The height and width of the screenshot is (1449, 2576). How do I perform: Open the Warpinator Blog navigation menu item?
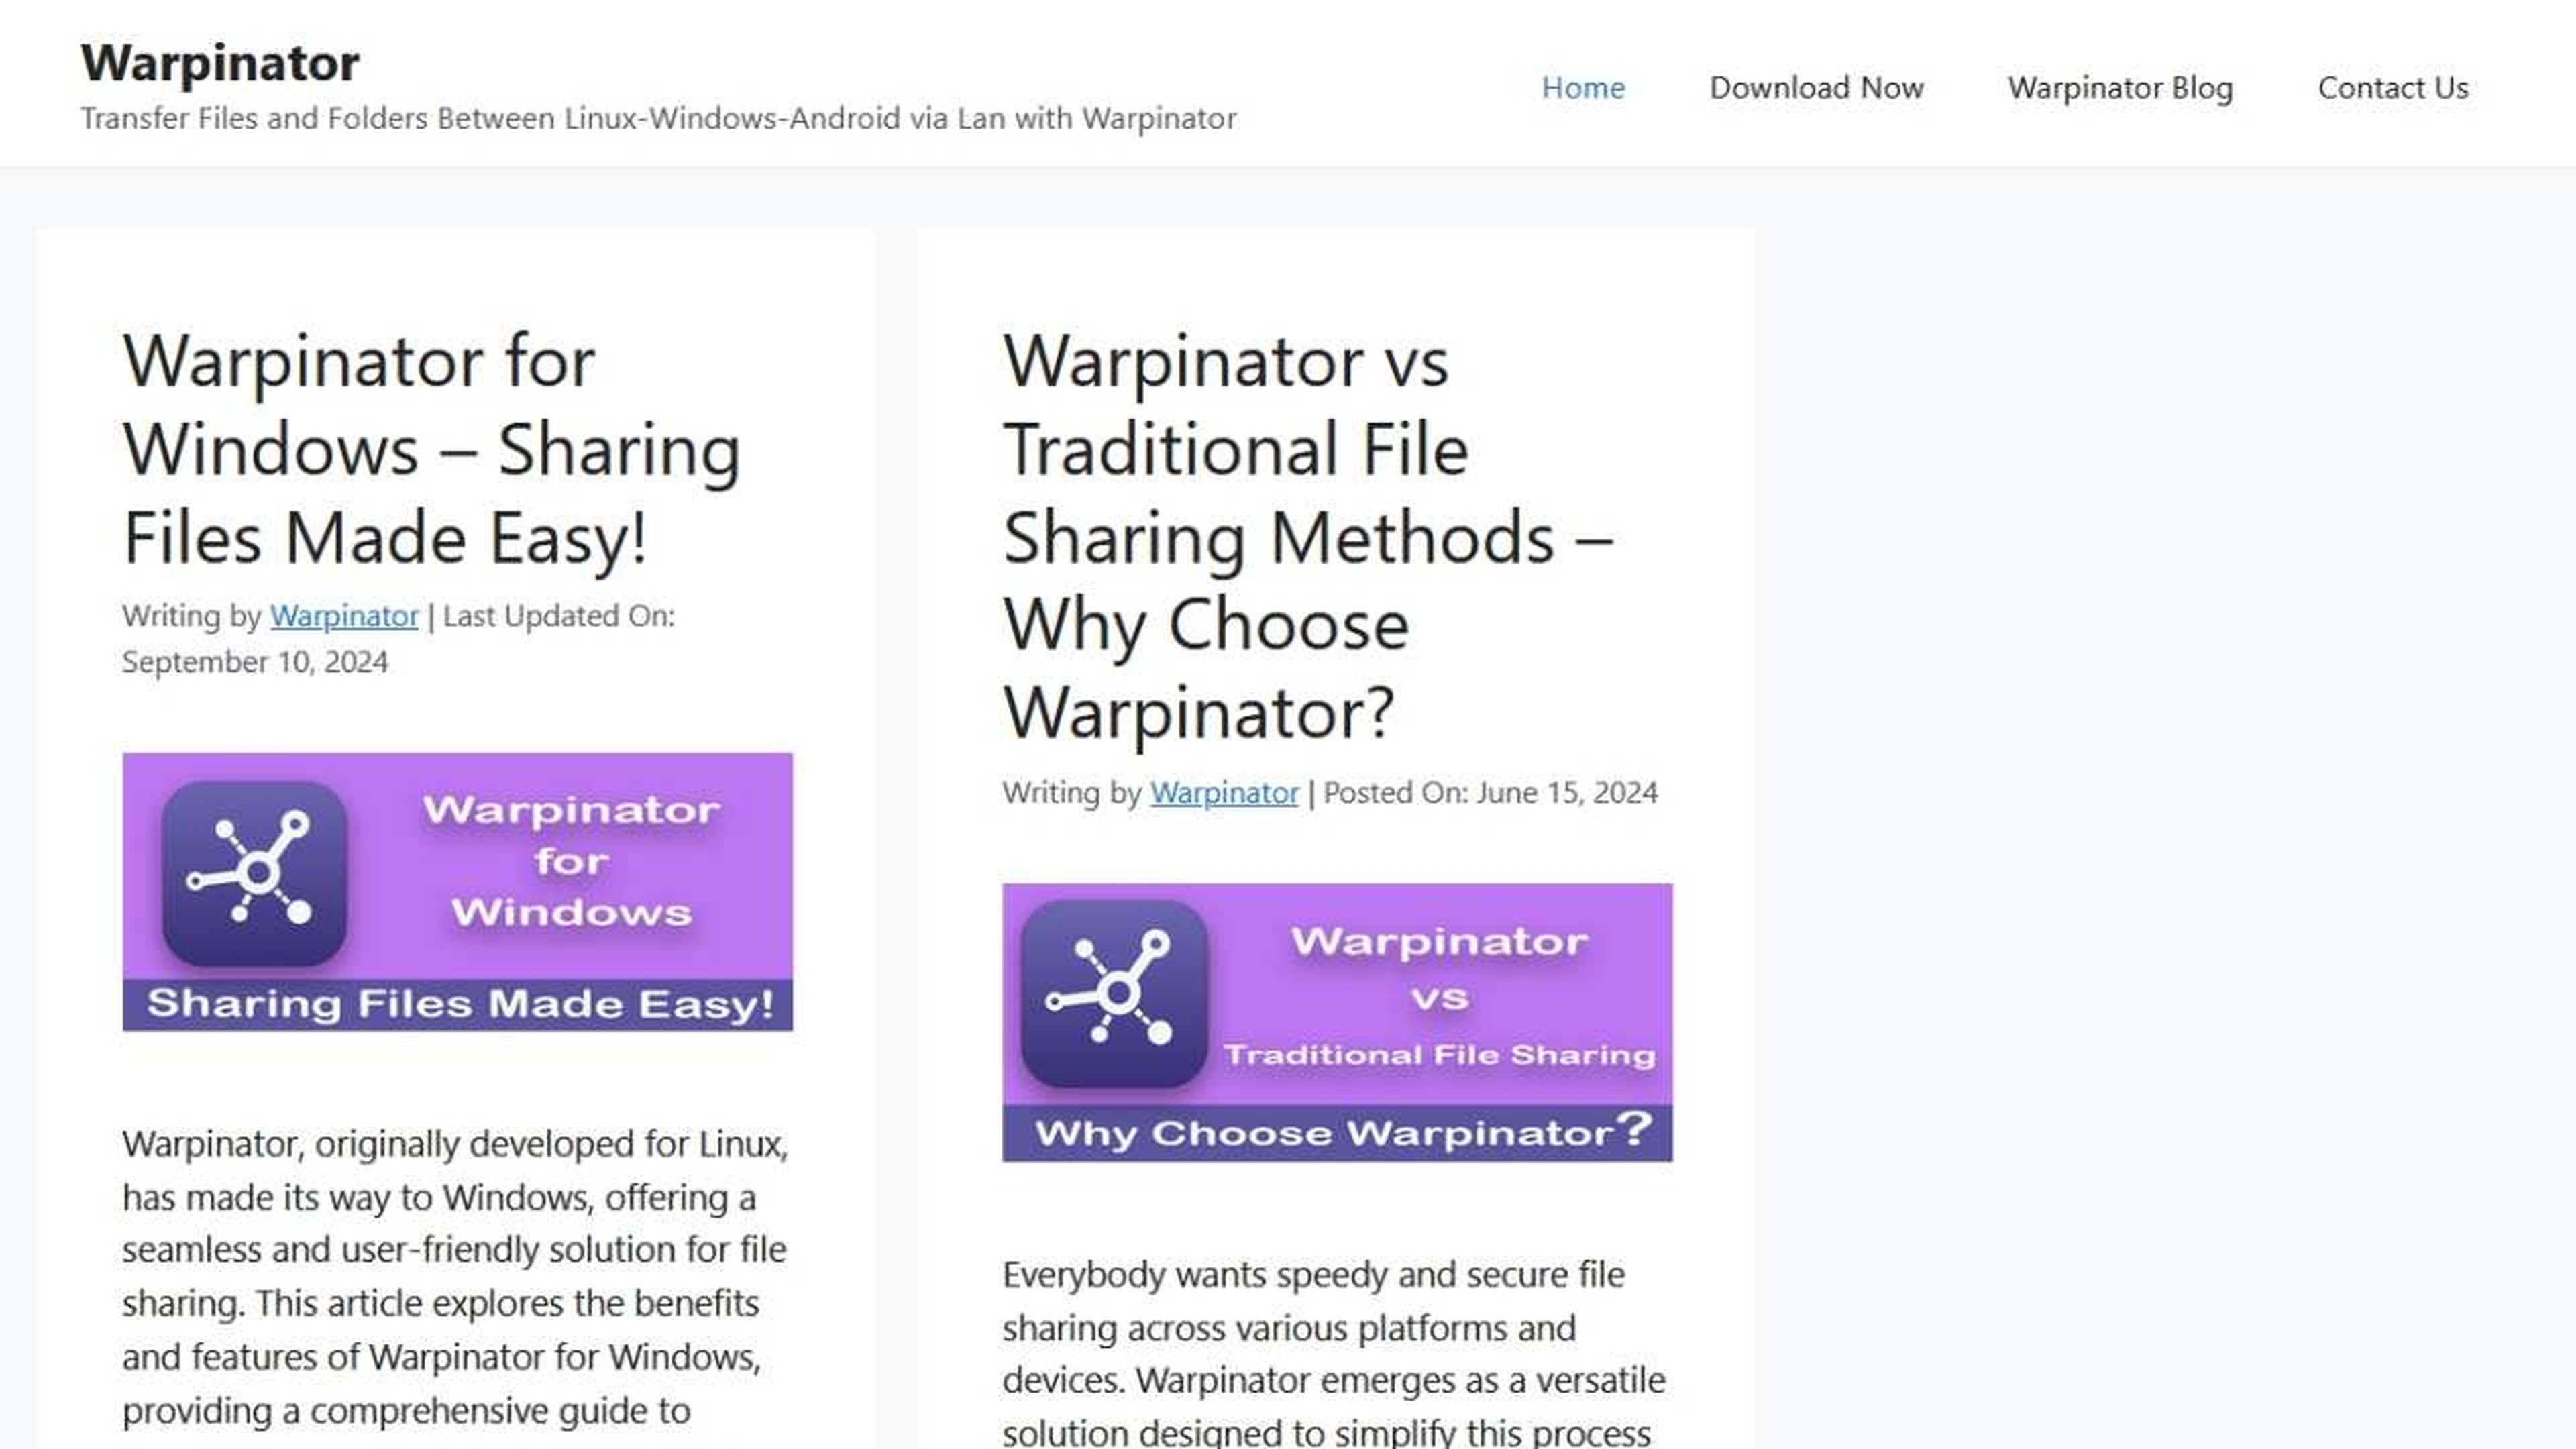coord(2120,87)
